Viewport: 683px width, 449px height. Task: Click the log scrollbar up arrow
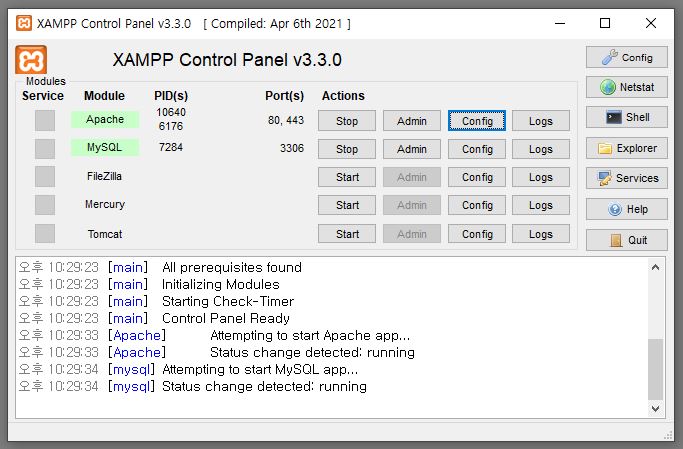[x=656, y=267]
